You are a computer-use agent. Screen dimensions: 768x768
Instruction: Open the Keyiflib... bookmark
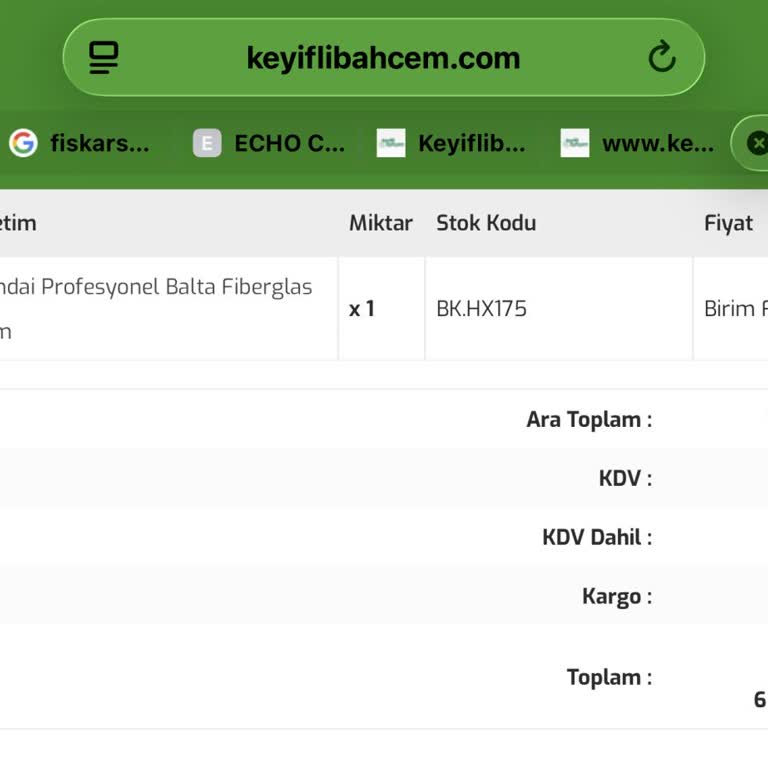[x=451, y=143]
